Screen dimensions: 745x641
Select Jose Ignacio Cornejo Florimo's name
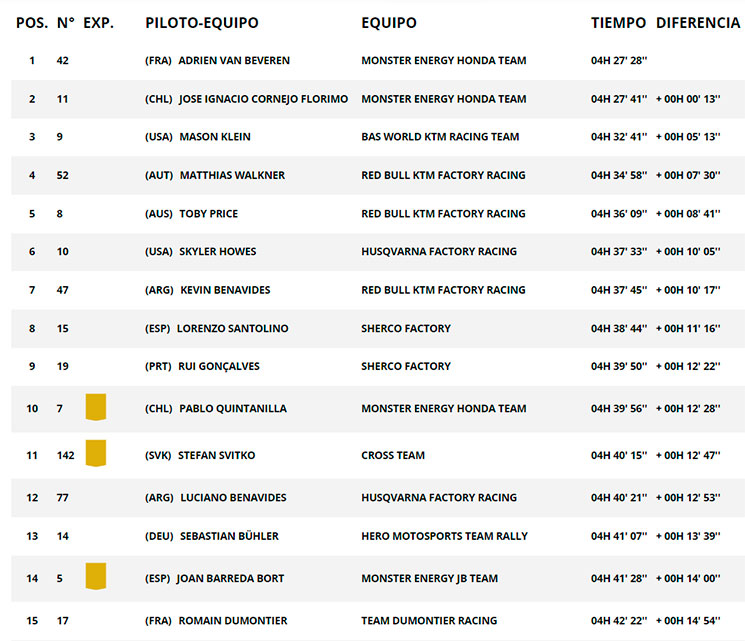click(264, 99)
